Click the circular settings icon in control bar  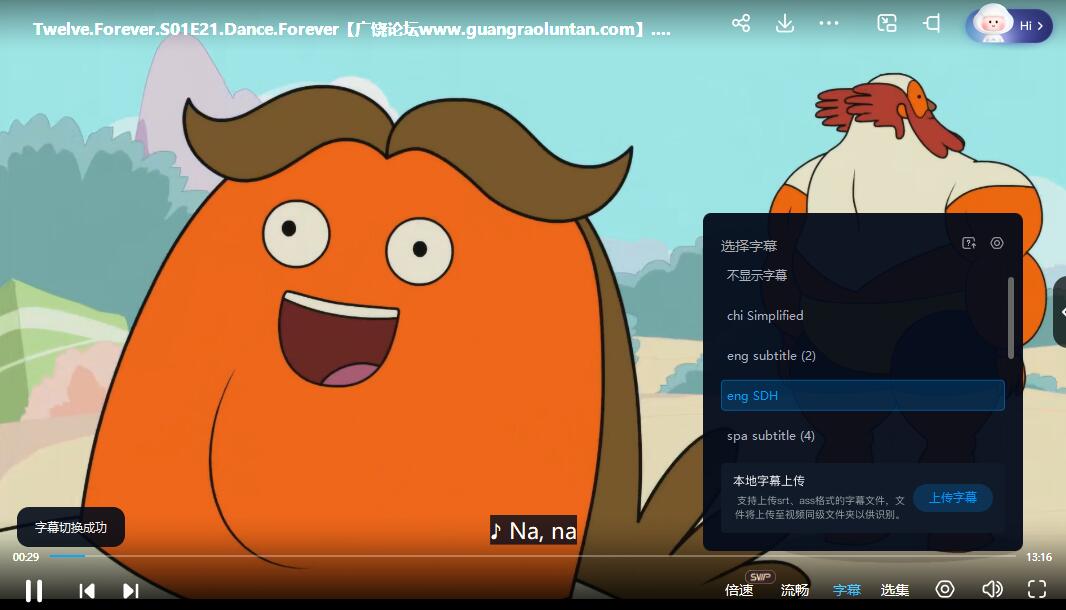[945, 589]
